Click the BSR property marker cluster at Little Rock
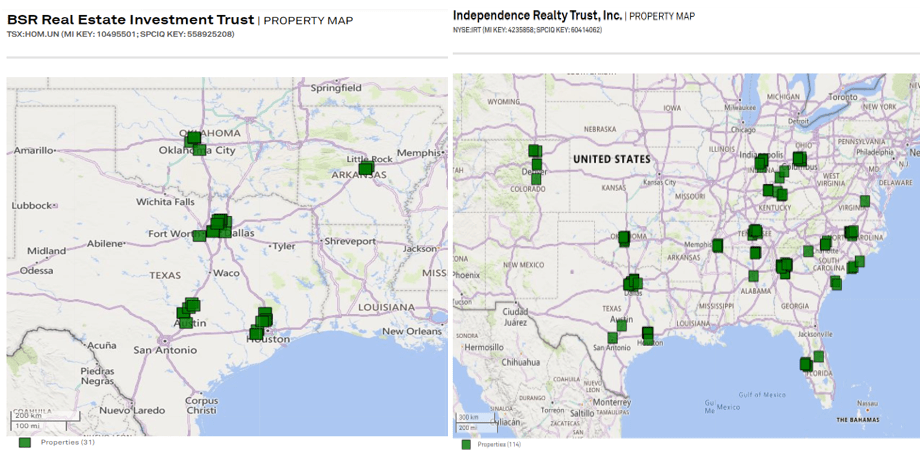This screenshot has width=924, height=454. [x=366, y=169]
